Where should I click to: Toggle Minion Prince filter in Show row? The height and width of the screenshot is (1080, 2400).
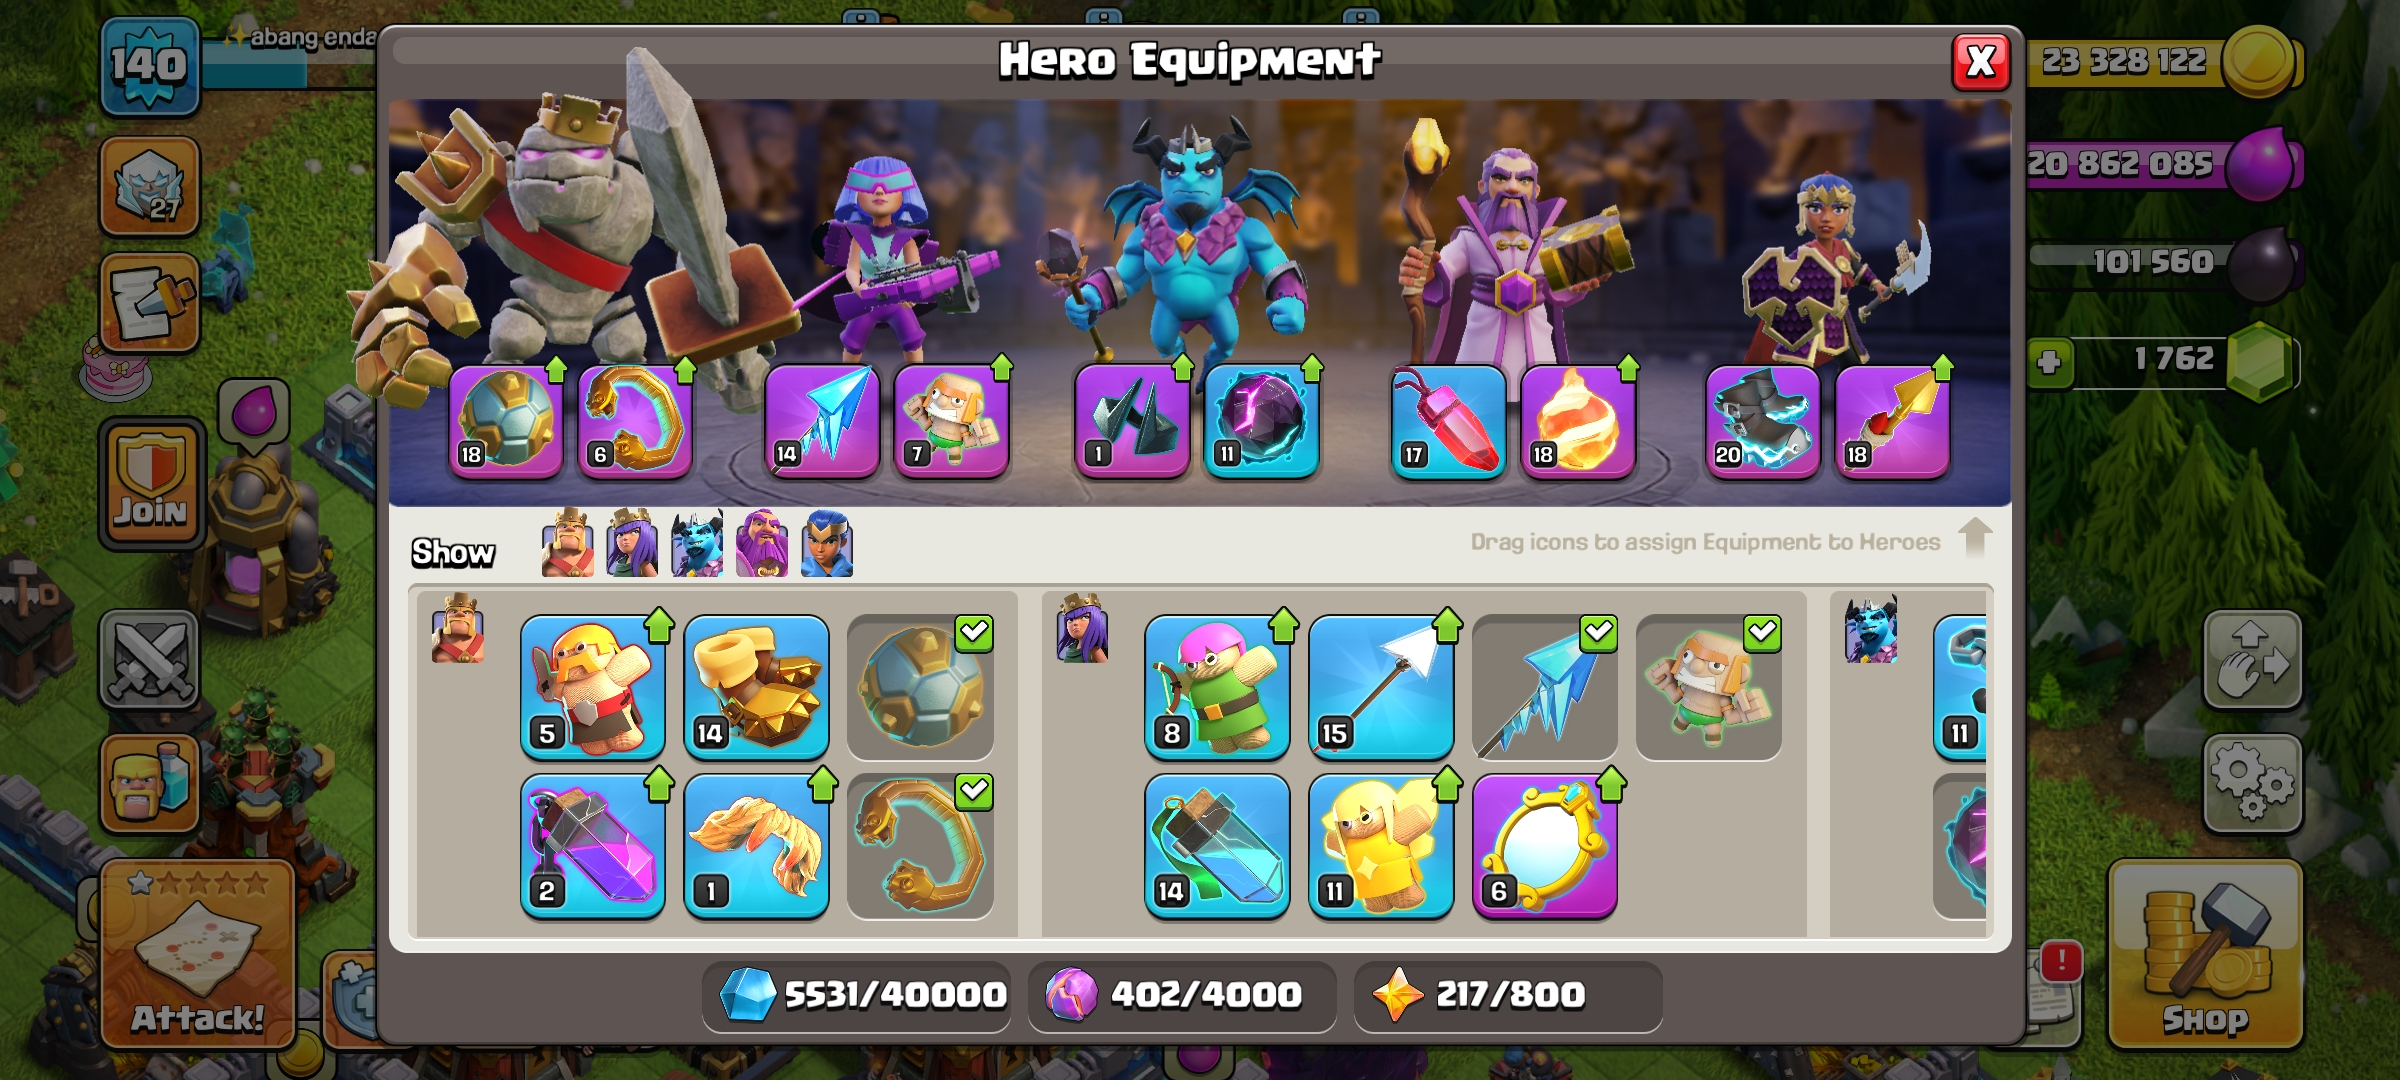click(x=697, y=544)
